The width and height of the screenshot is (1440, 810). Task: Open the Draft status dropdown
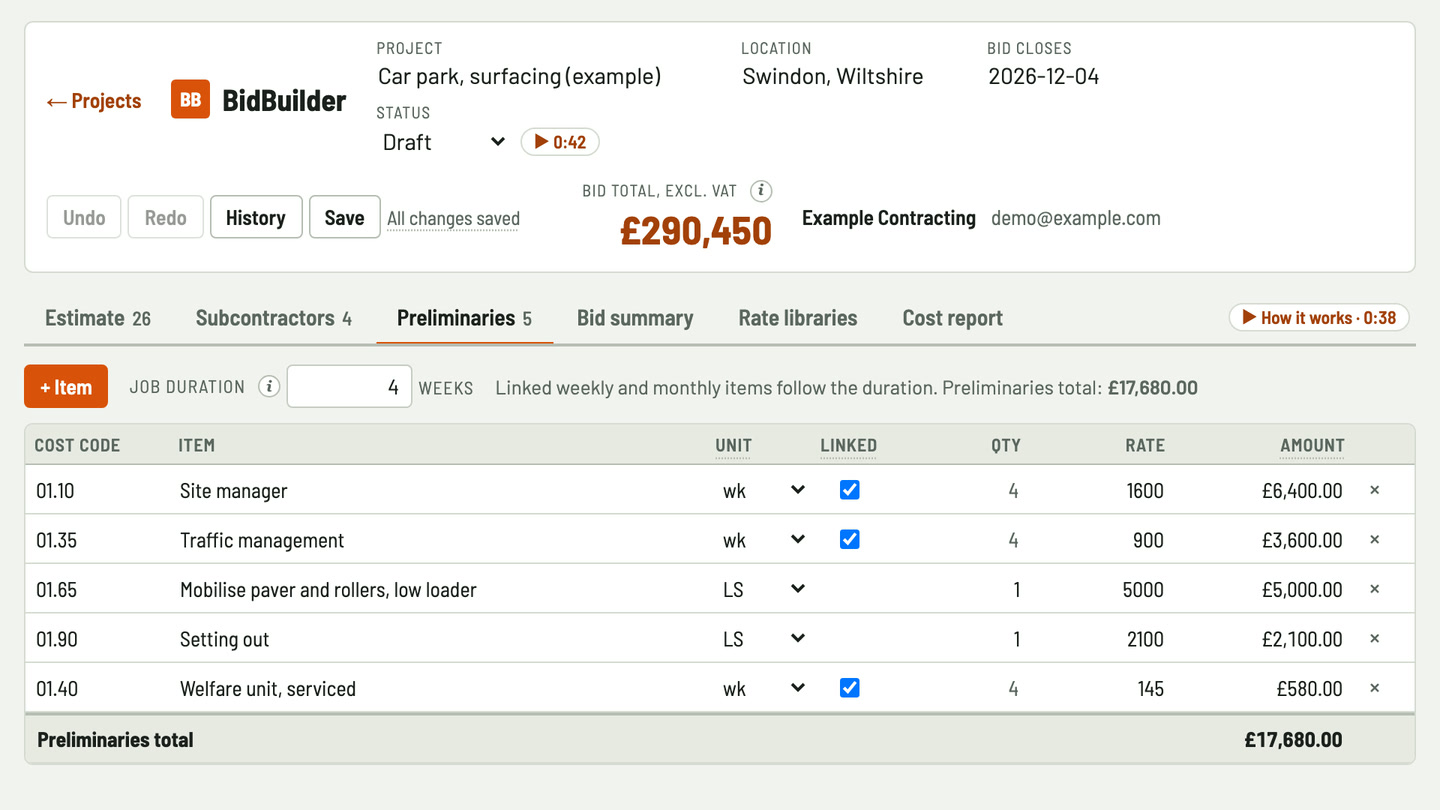[x=443, y=142]
